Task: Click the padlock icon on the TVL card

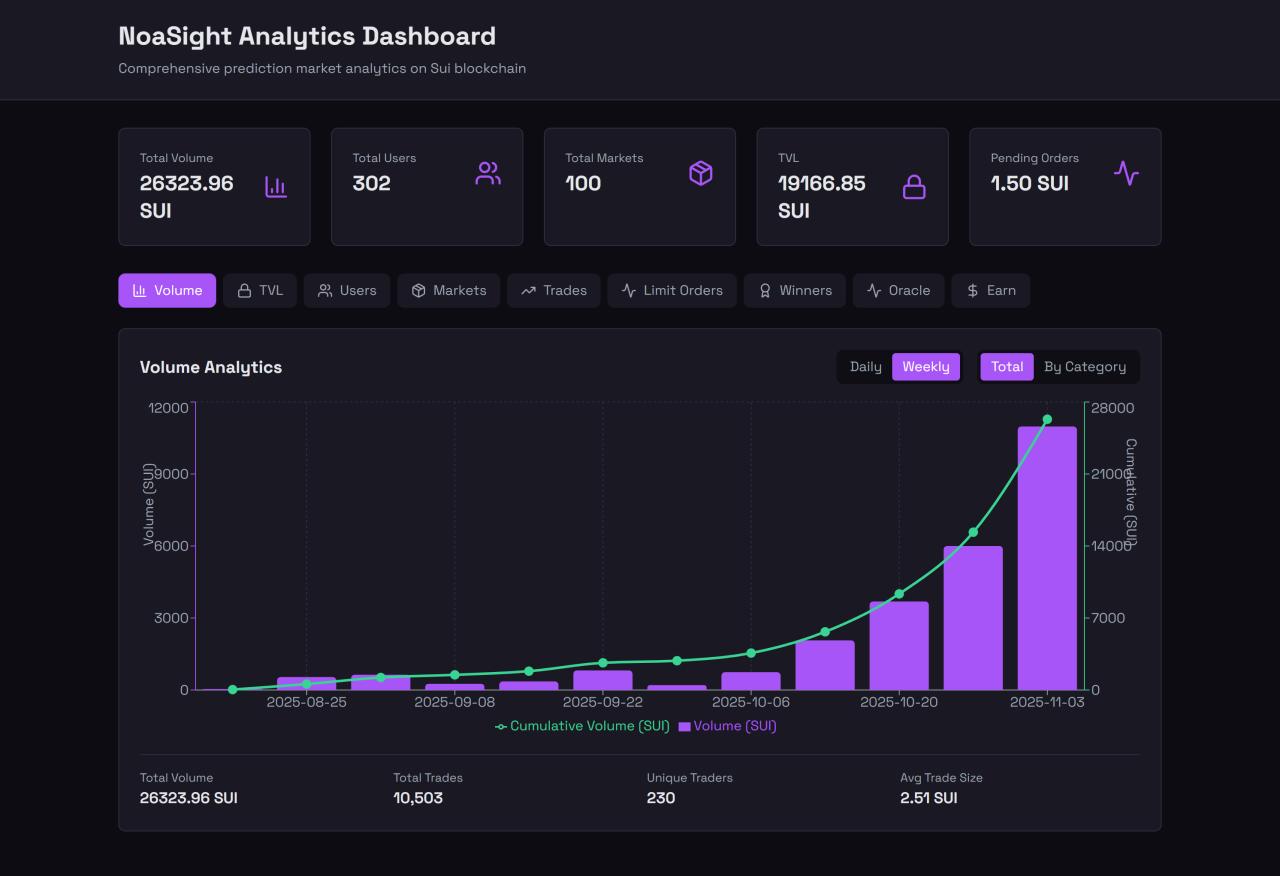Action: tap(912, 187)
